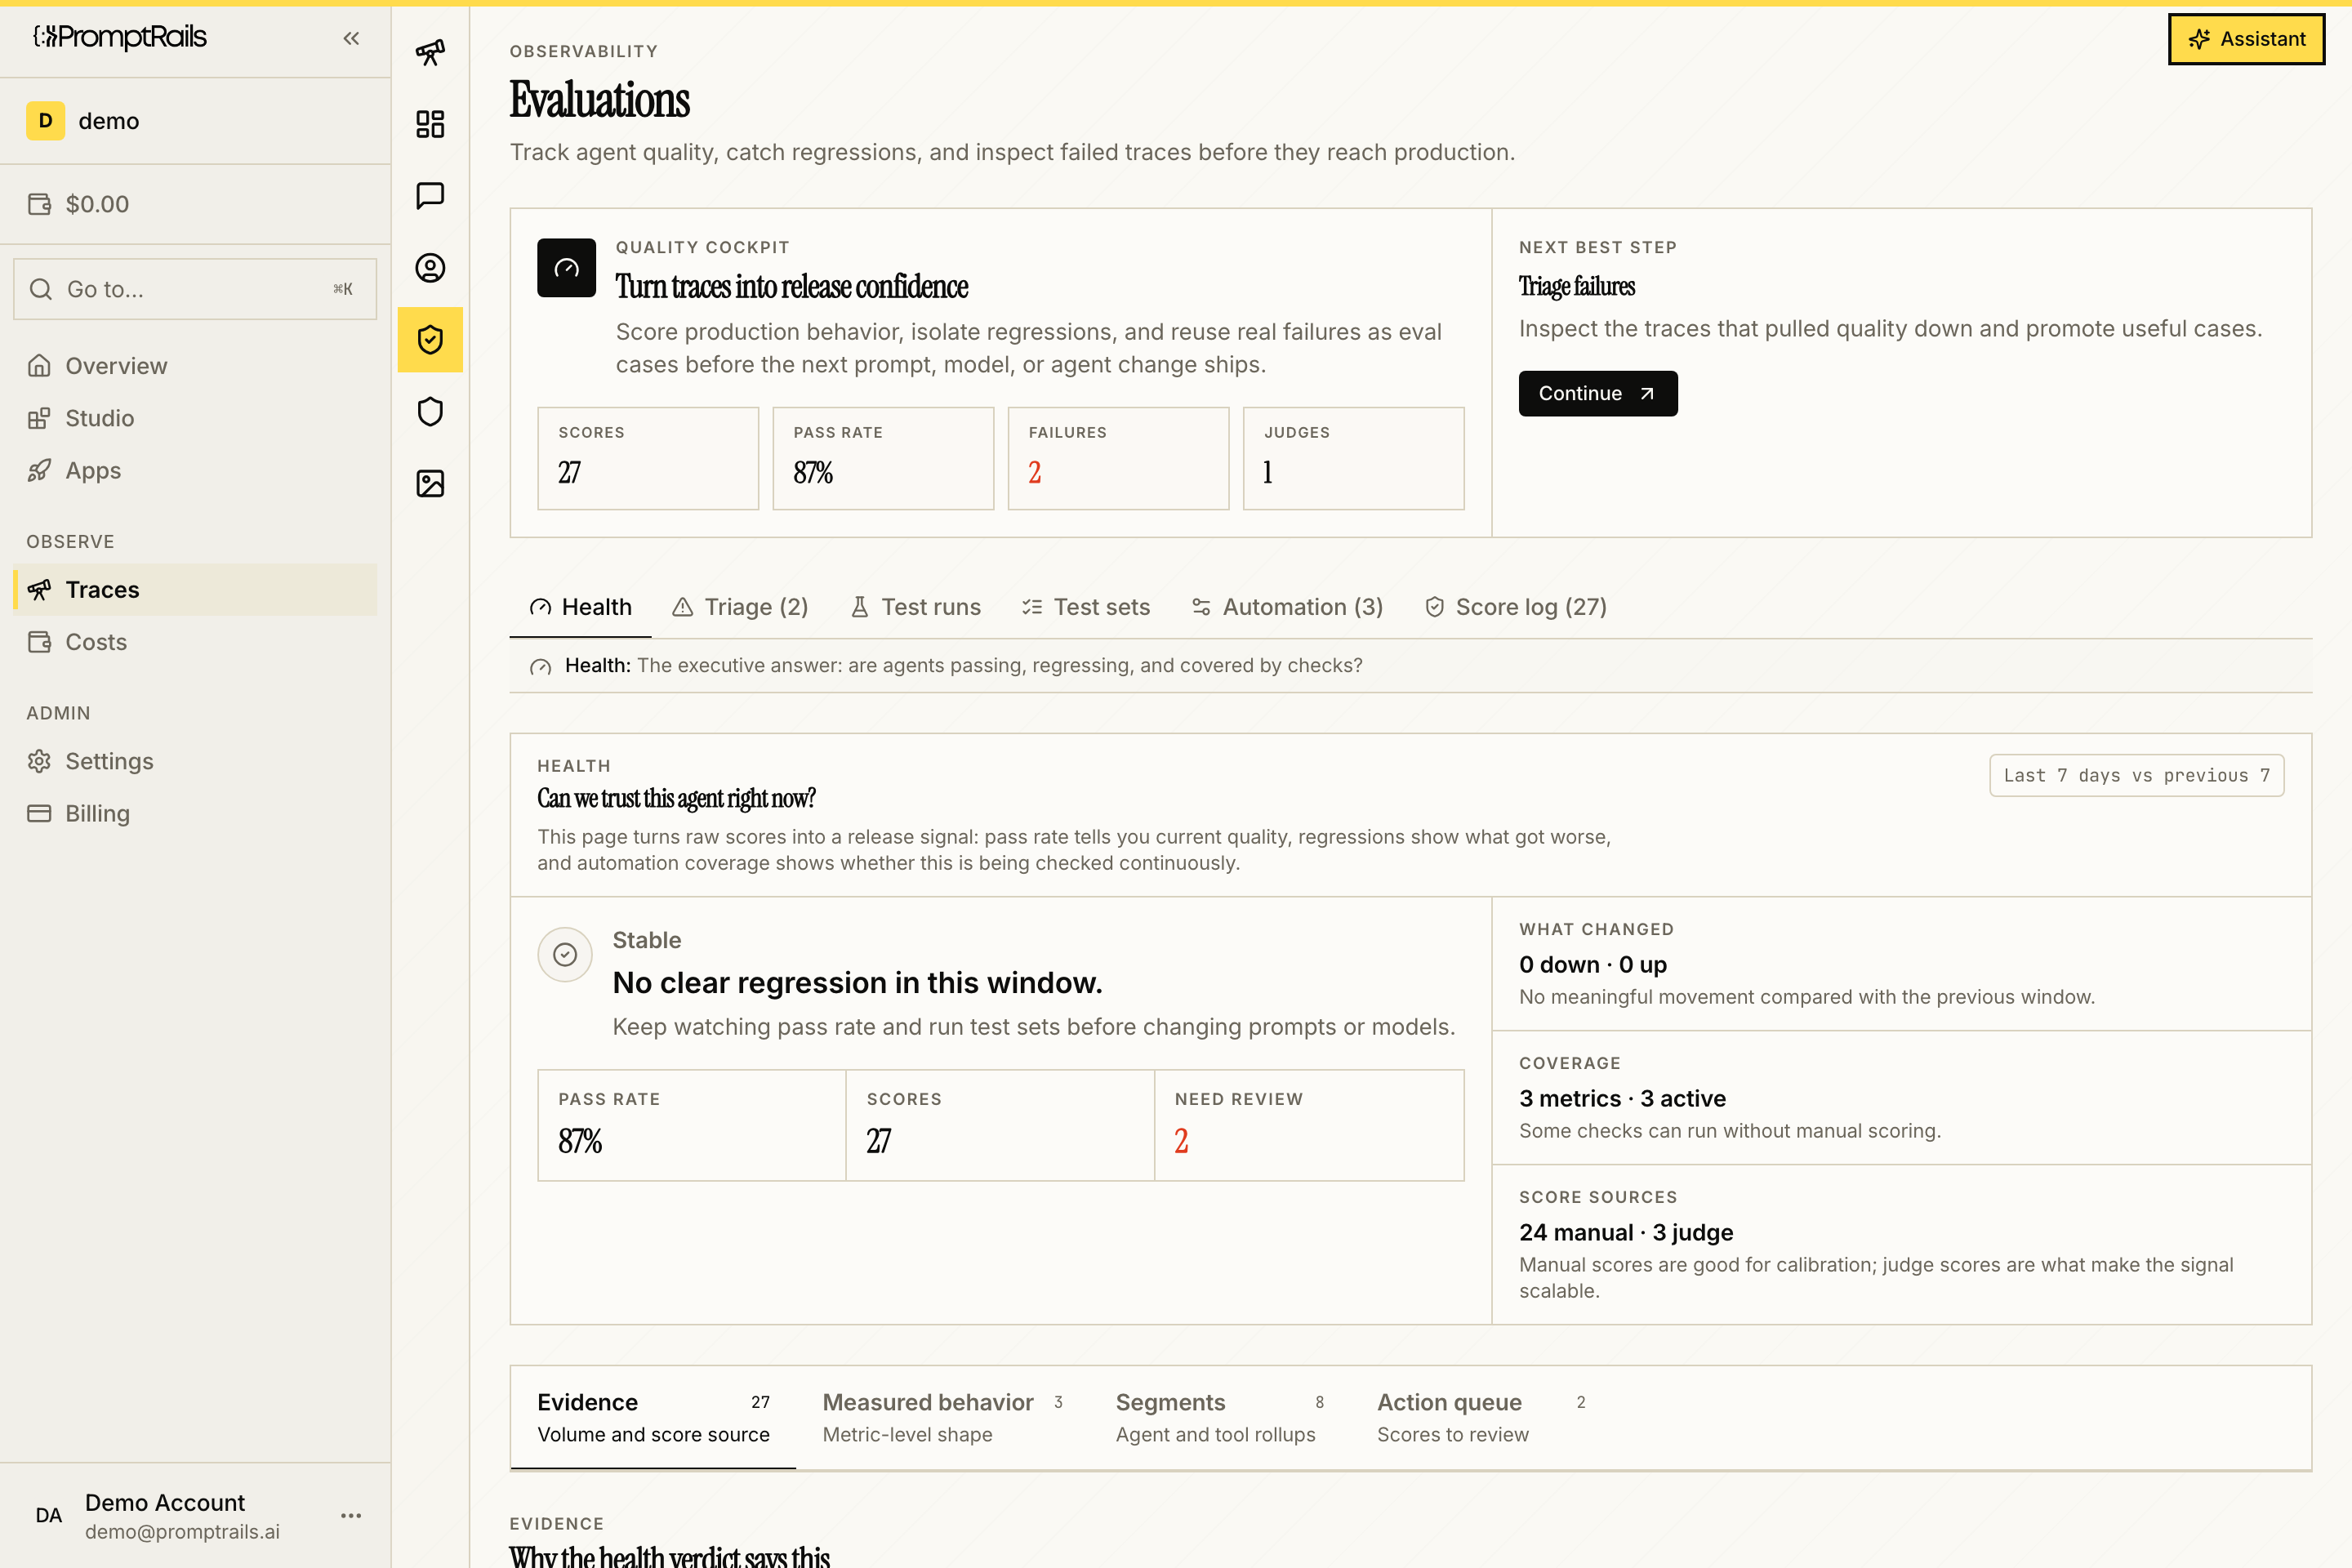Open the plain shield rail icon
The height and width of the screenshot is (1568, 2352).
(x=430, y=412)
